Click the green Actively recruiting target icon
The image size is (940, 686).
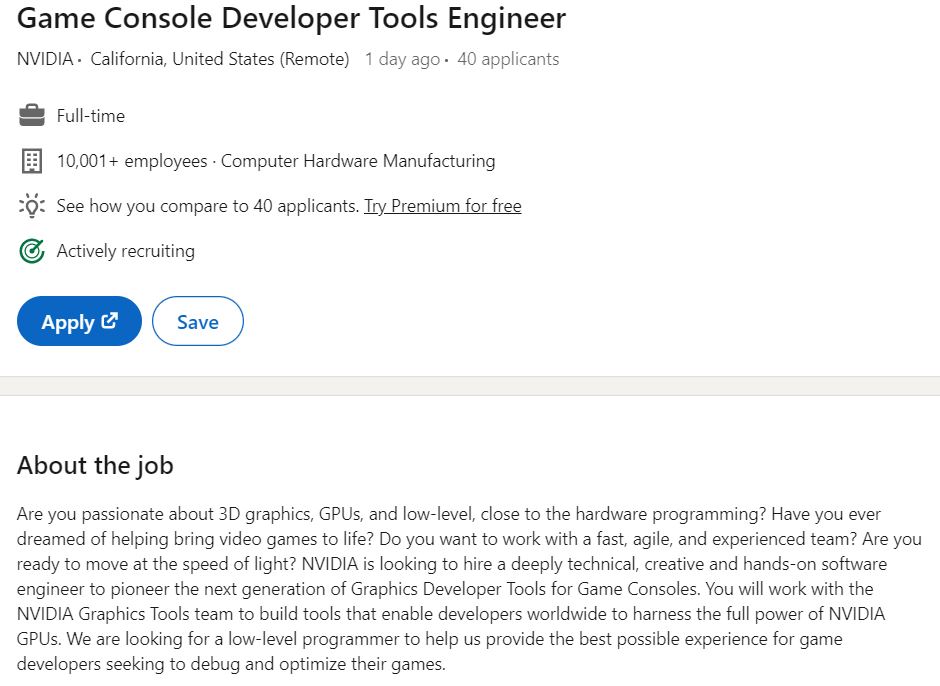[x=32, y=251]
